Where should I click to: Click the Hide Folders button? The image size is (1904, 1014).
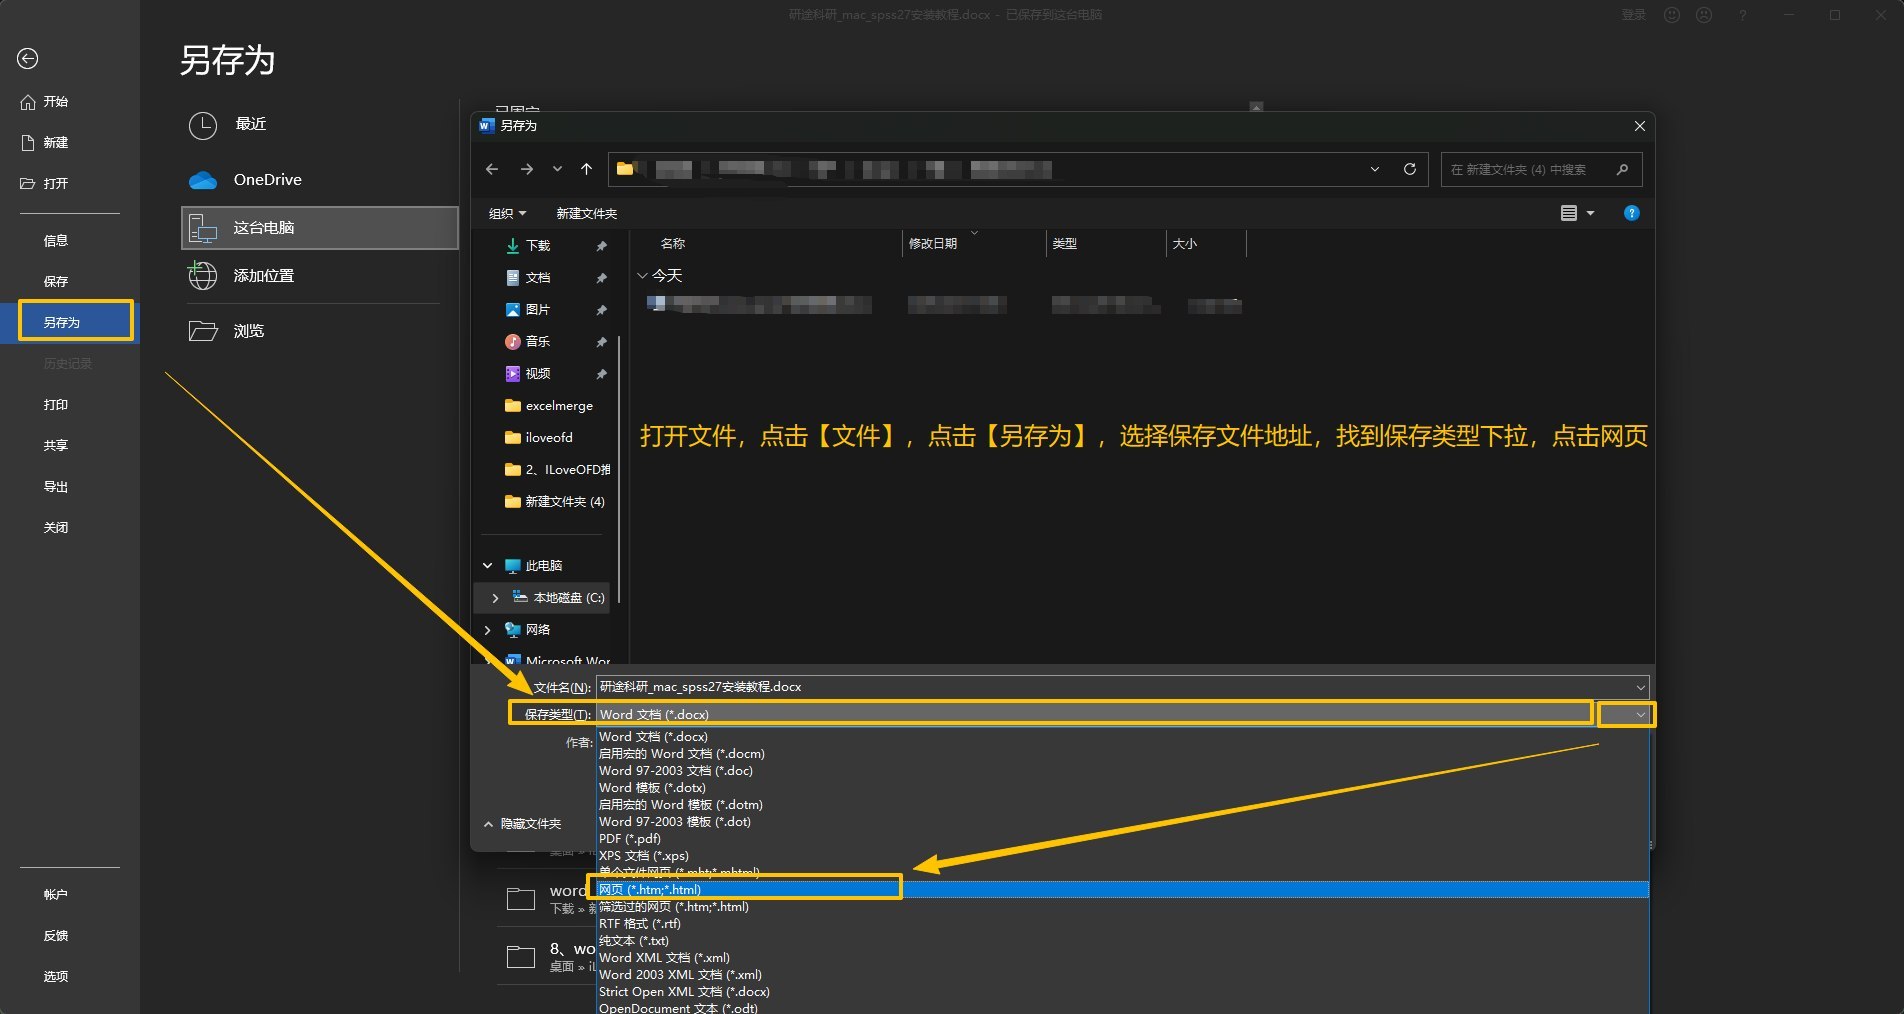click(522, 824)
